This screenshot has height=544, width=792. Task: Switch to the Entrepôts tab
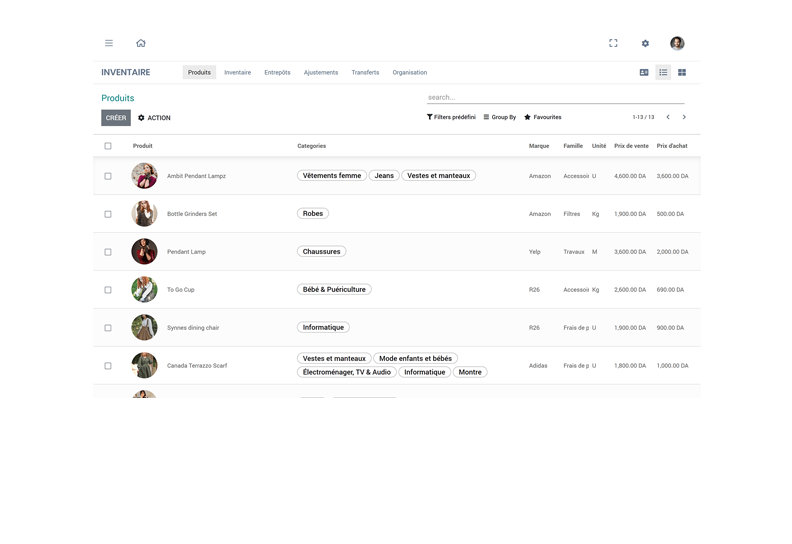coord(277,72)
